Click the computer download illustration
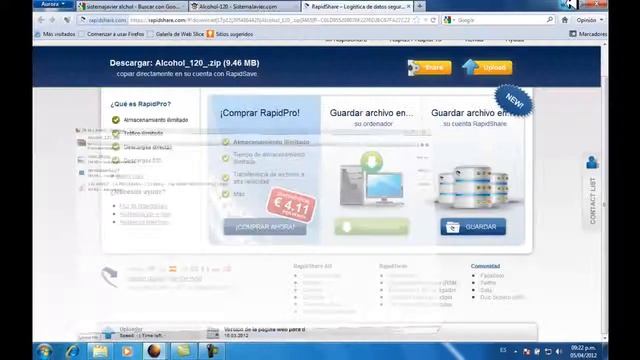 point(371,180)
